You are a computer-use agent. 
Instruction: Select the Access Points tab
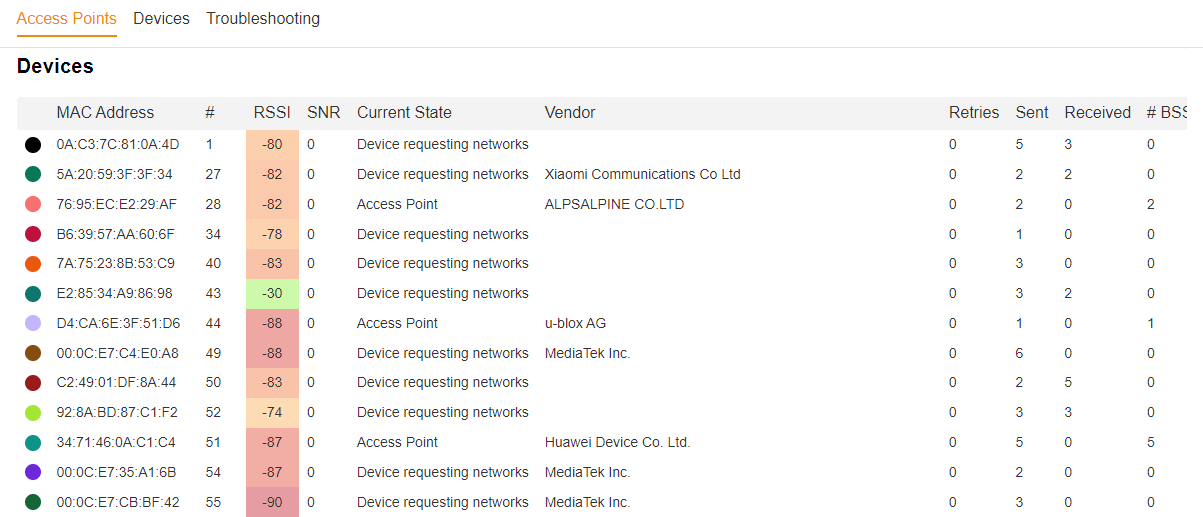(x=67, y=19)
